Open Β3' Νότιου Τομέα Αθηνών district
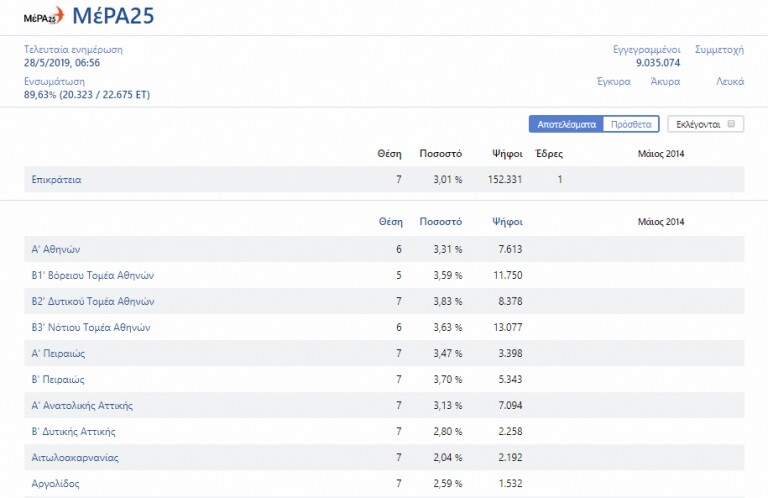 (91, 327)
